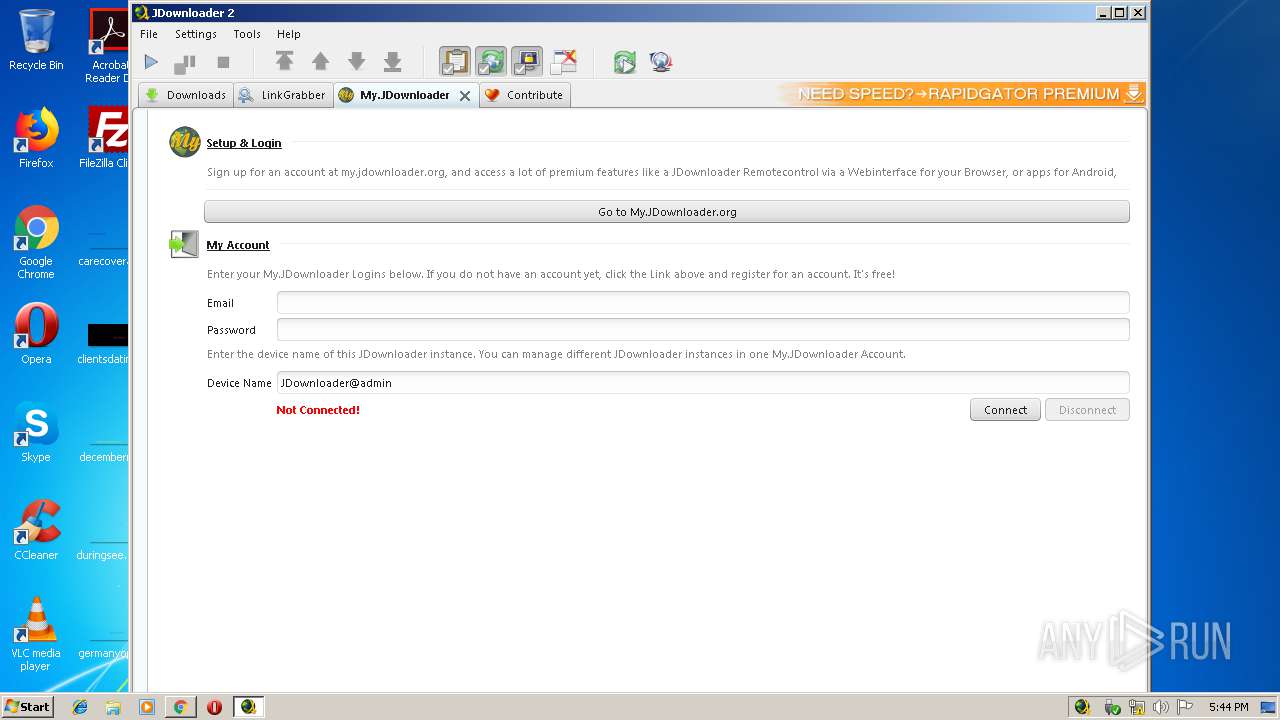The image size is (1280, 720).
Task: Click the action center flag tray icon
Action: tap(1185, 707)
